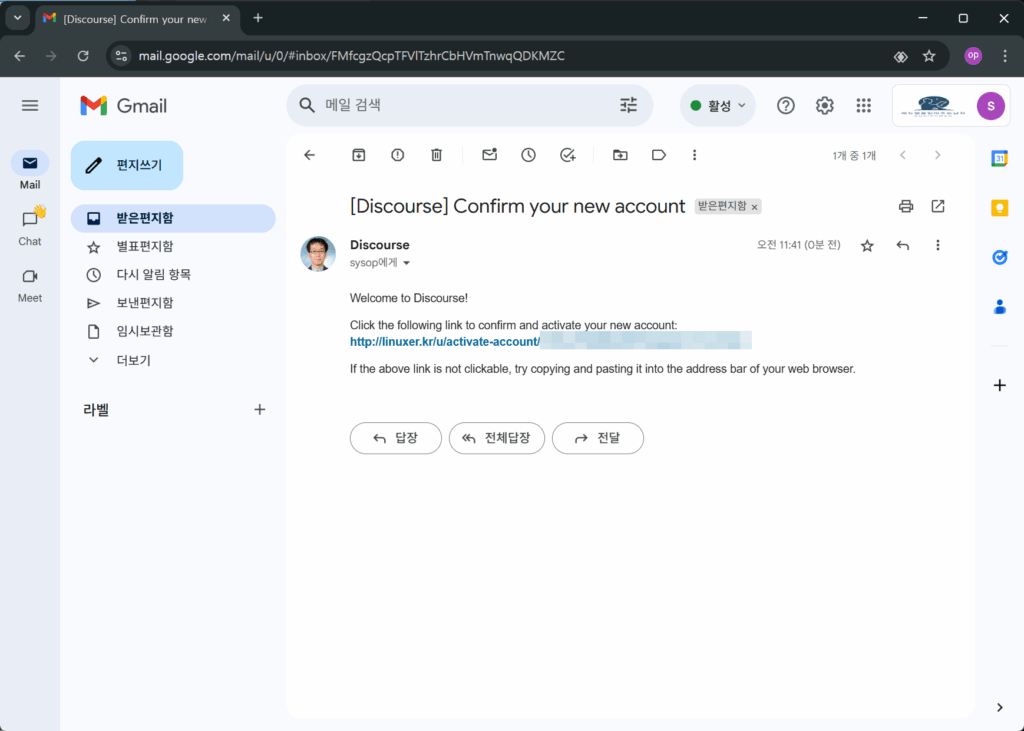Move the email to another folder
The width and height of the screenshot is (1024, 731).
pos(620,155)
